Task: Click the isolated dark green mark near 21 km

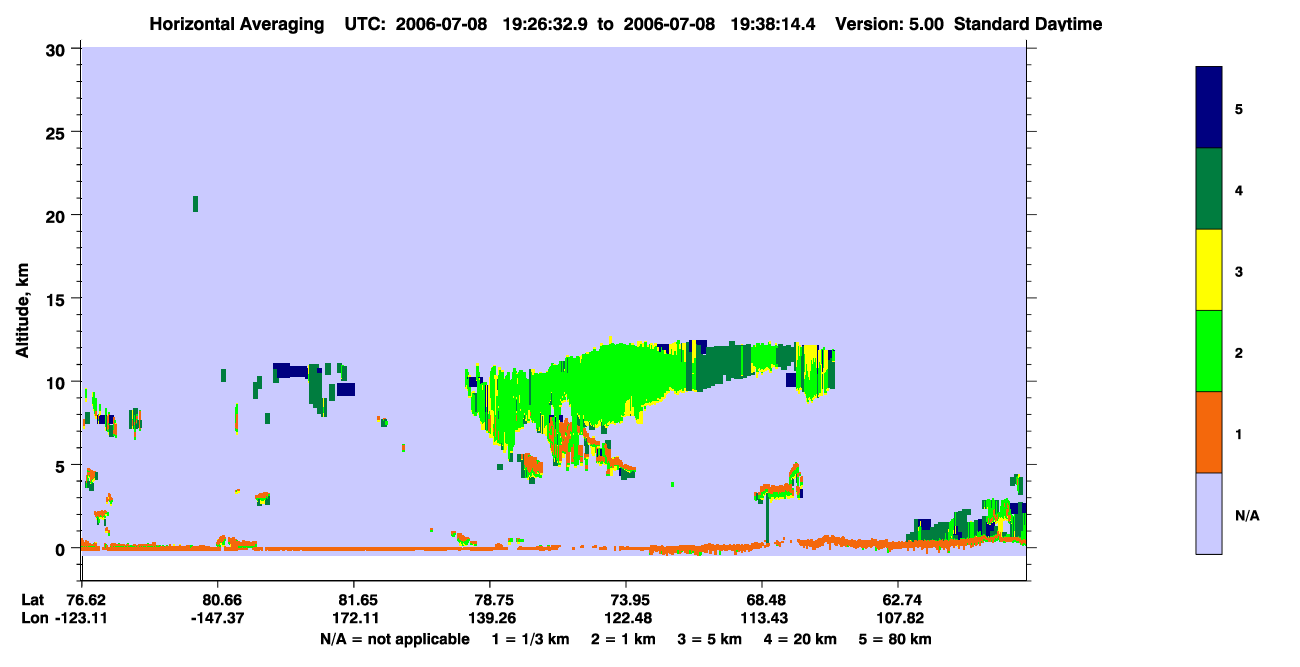Action: click(x=195, y=204)
